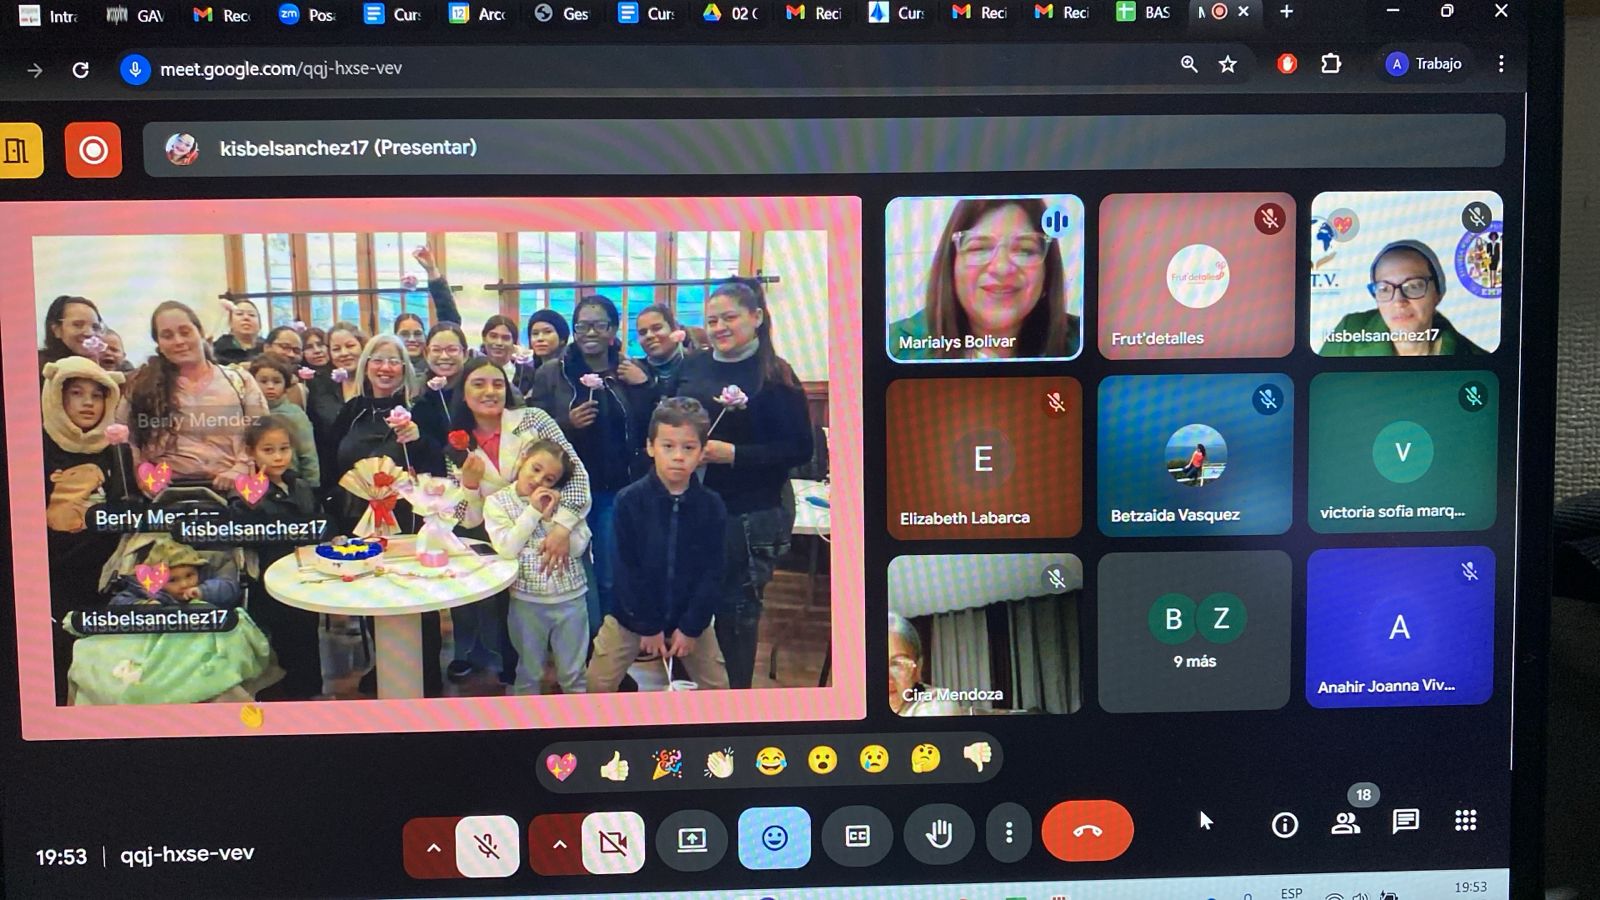Turn on the camera
Viewport: 1600px width, 900px height.
[x=613, y=845]
